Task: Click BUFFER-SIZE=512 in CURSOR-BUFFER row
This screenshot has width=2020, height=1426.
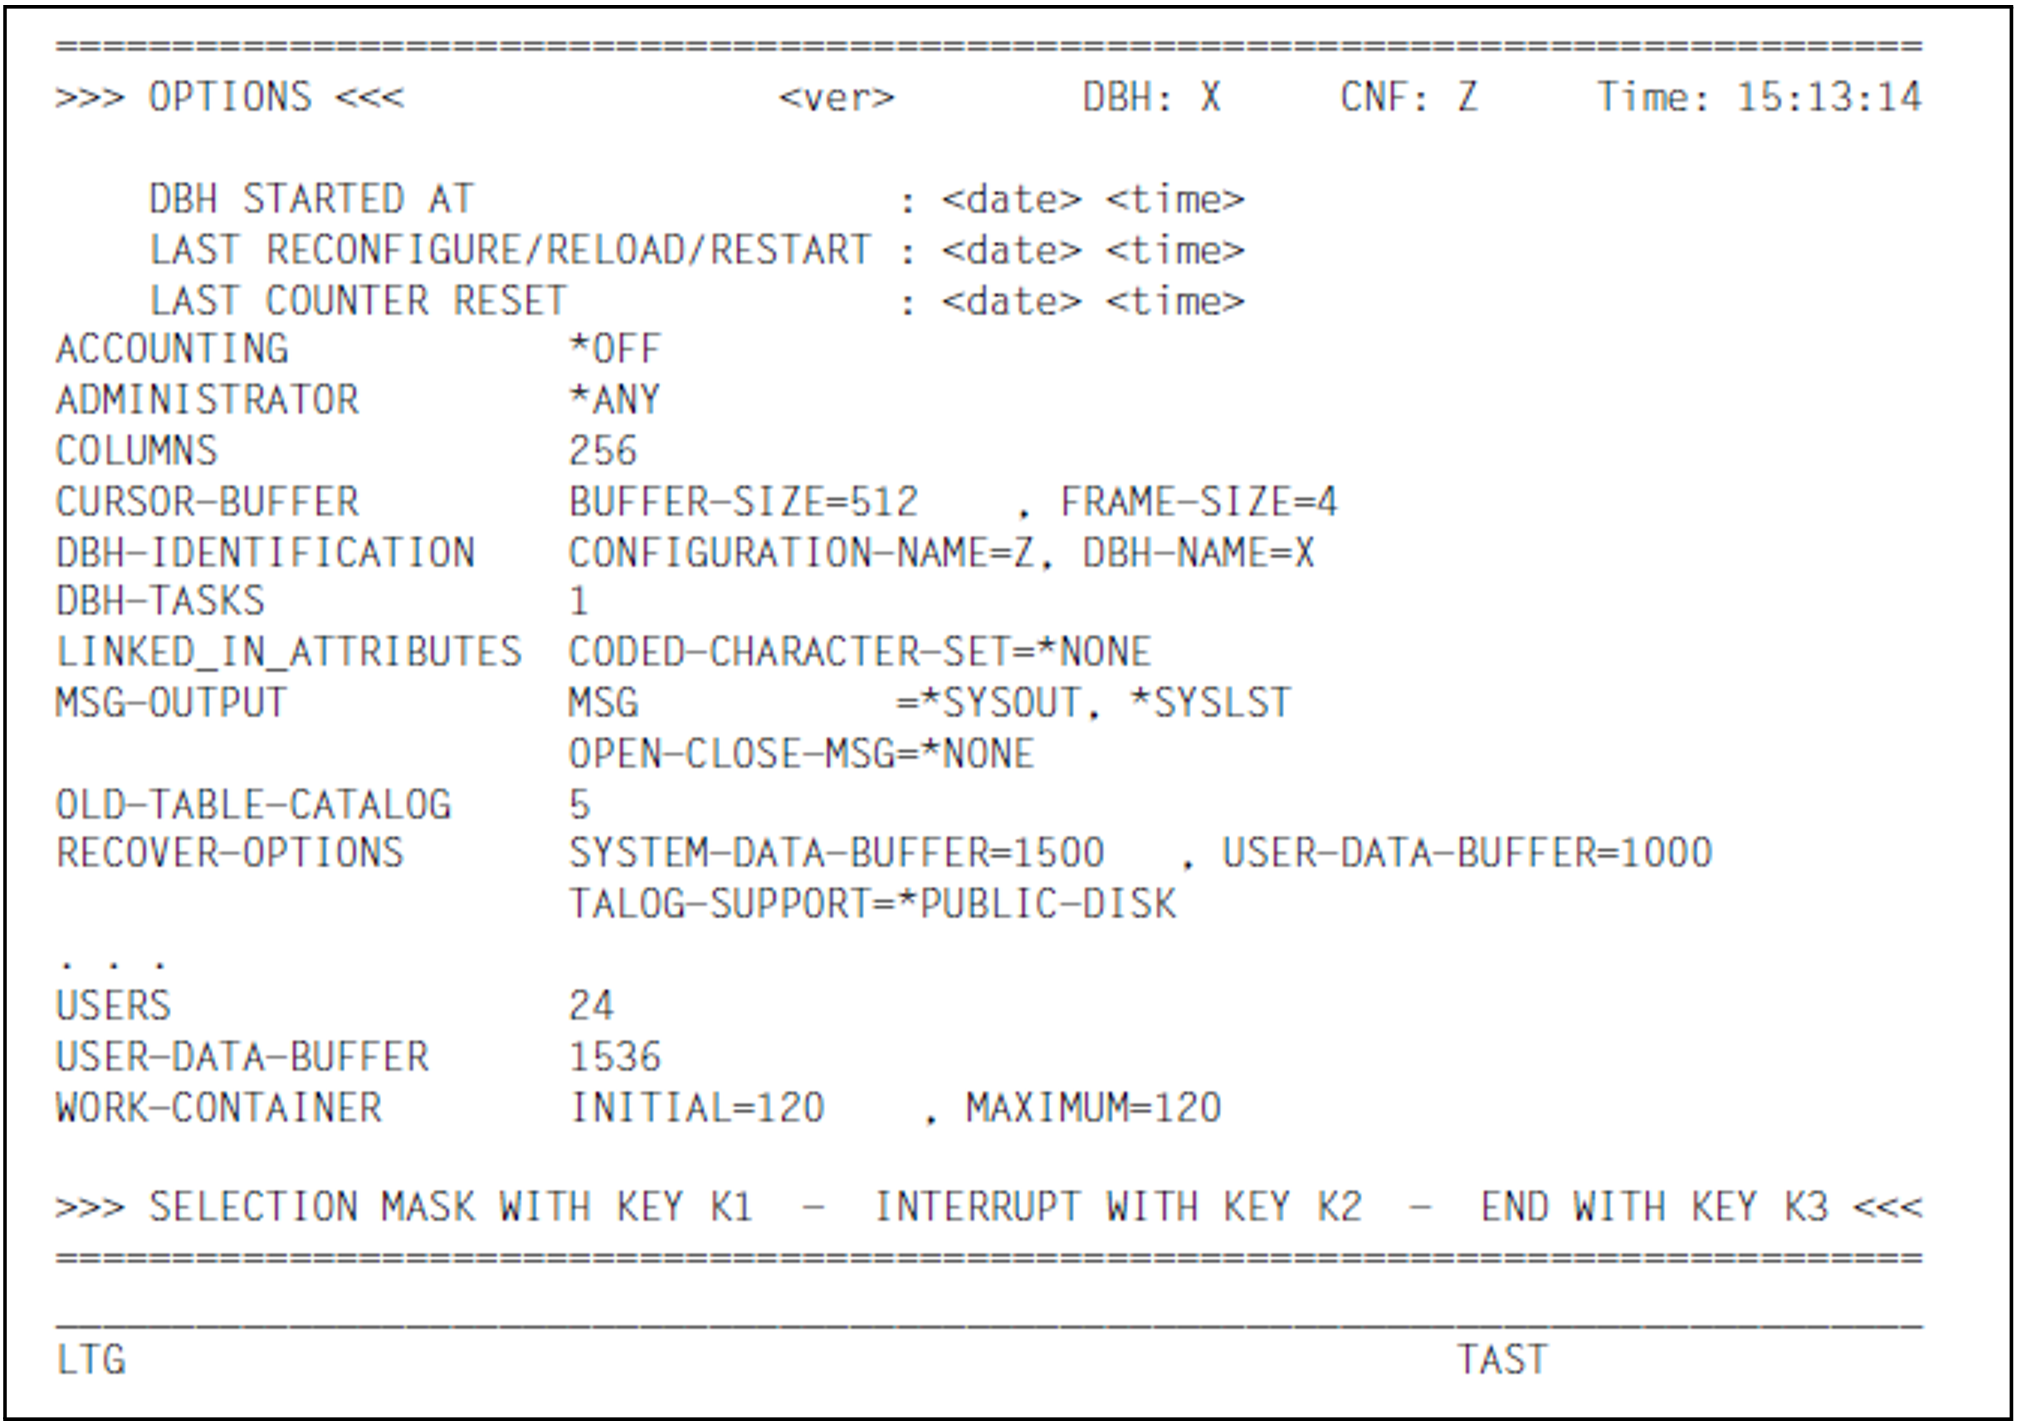Action: 743,502
